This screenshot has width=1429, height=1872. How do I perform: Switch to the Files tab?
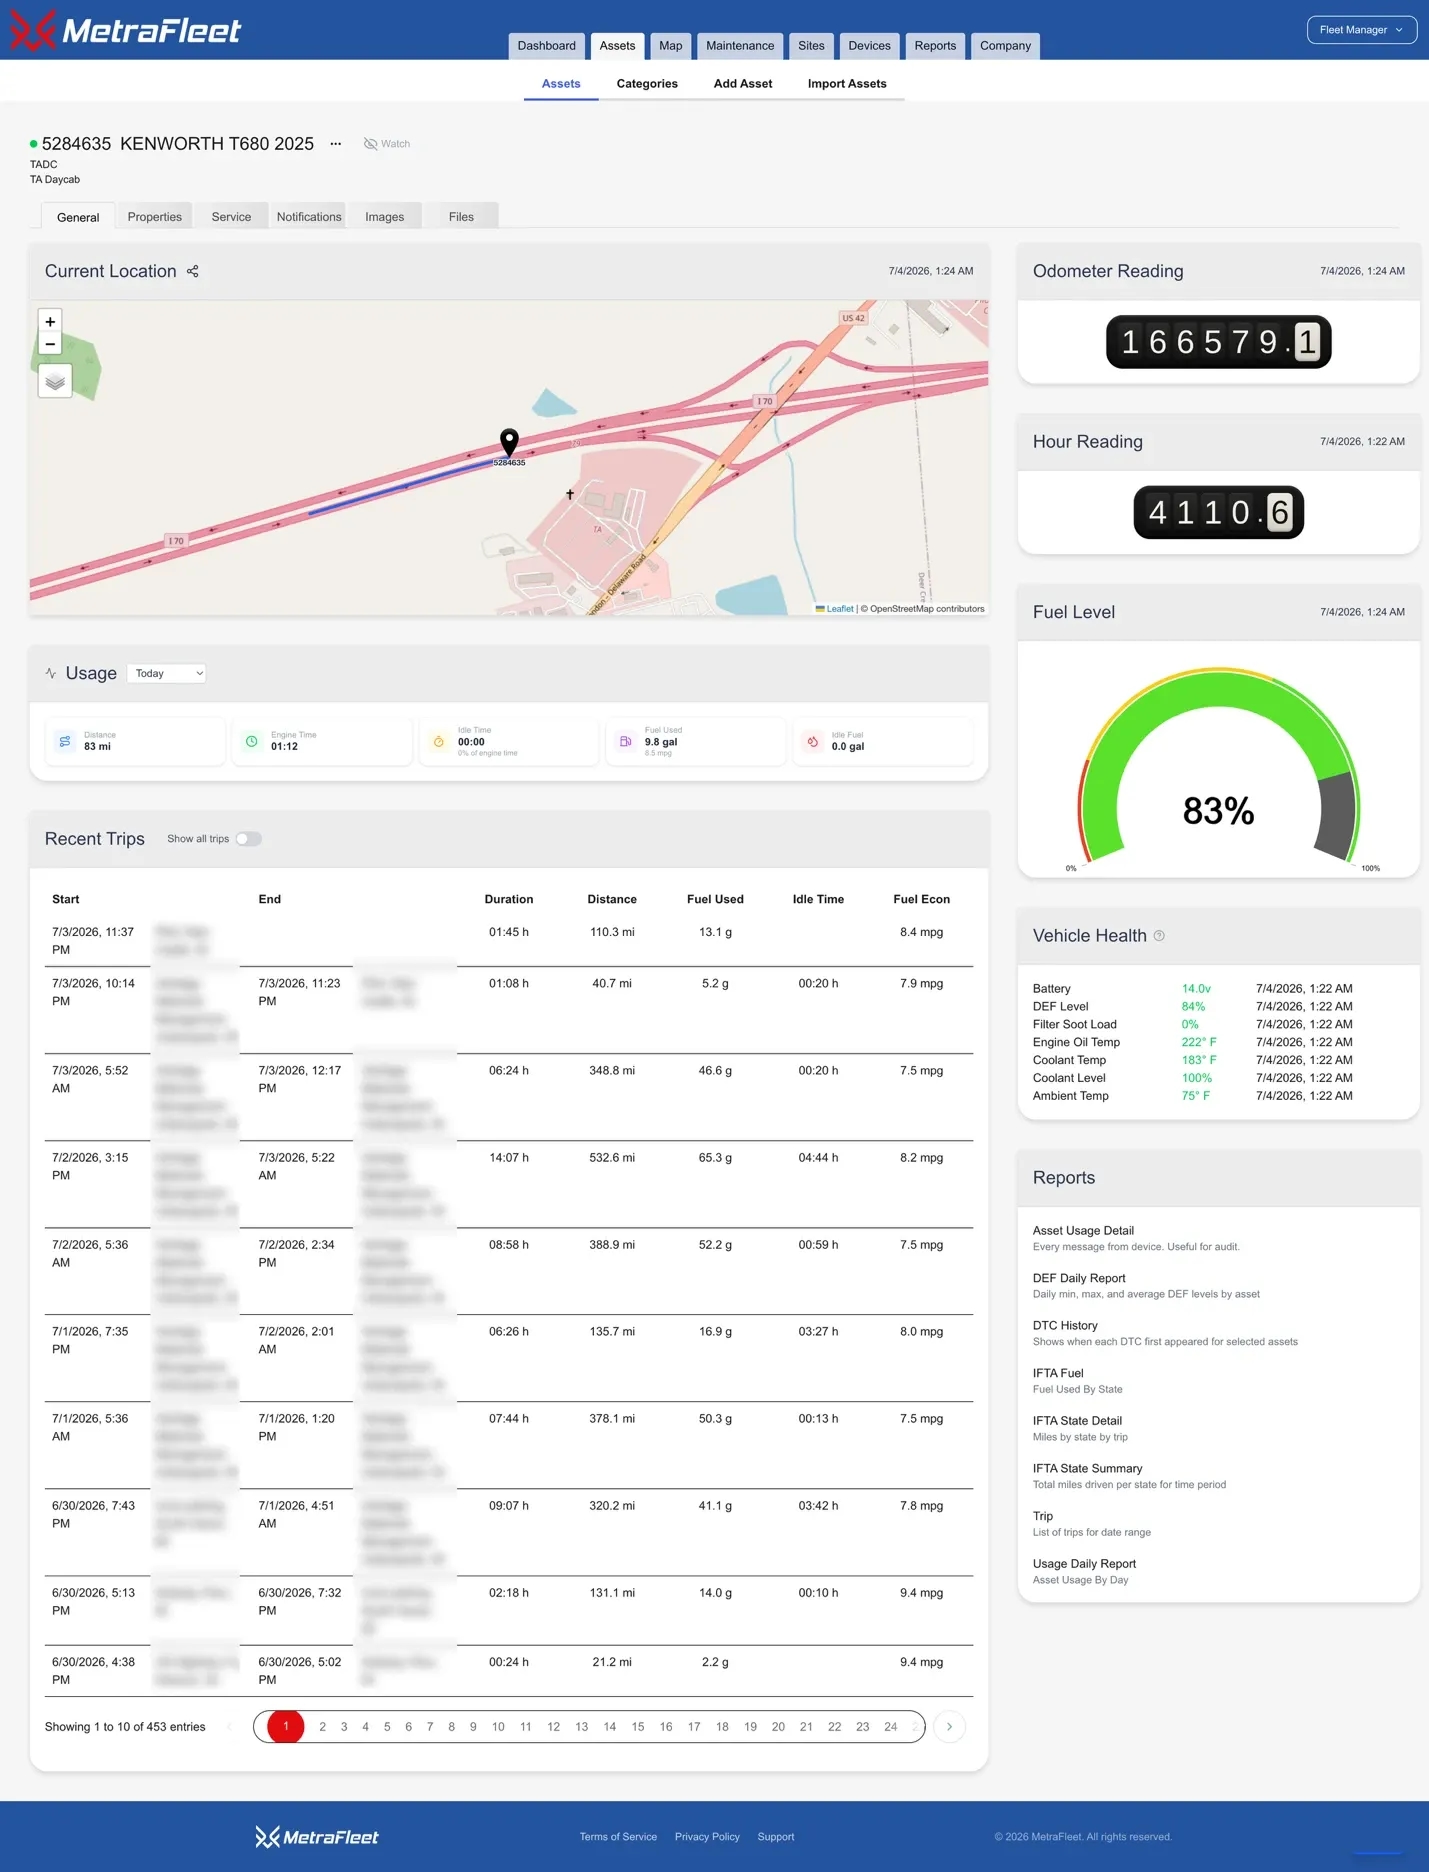pos(461,217)
